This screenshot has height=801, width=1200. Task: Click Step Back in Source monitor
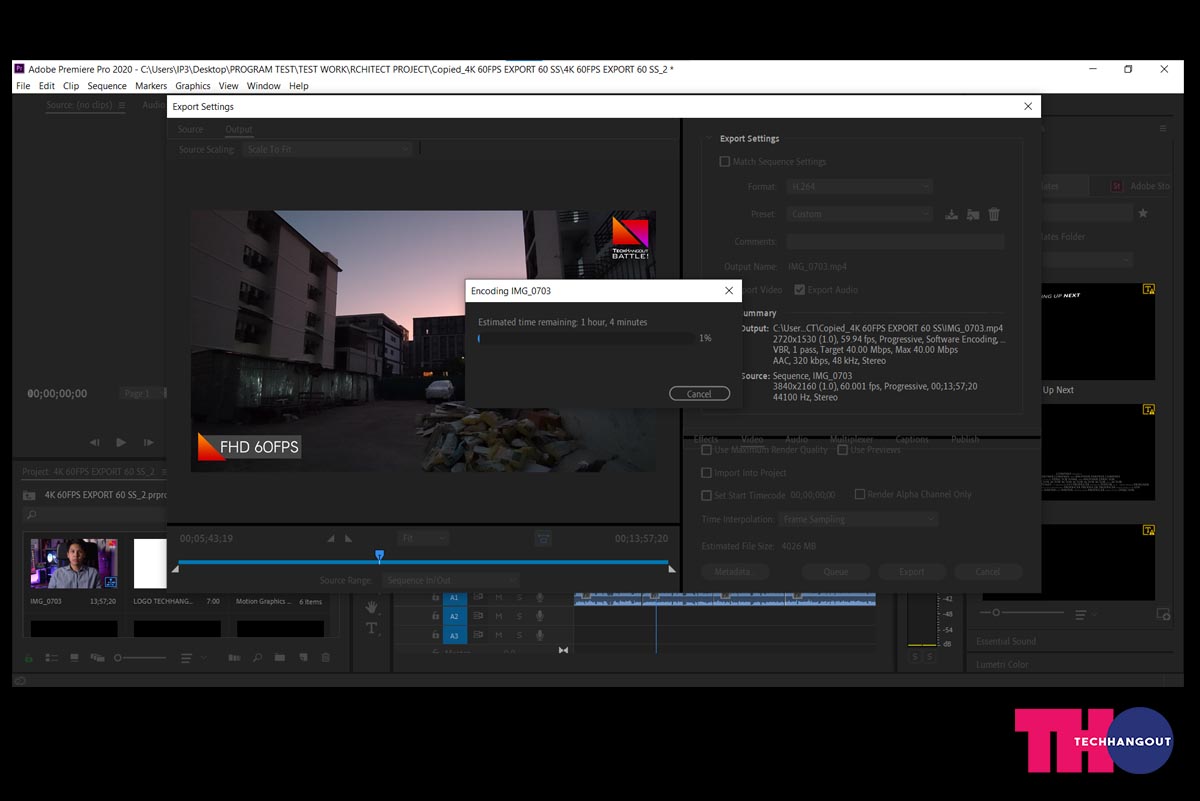95,442
